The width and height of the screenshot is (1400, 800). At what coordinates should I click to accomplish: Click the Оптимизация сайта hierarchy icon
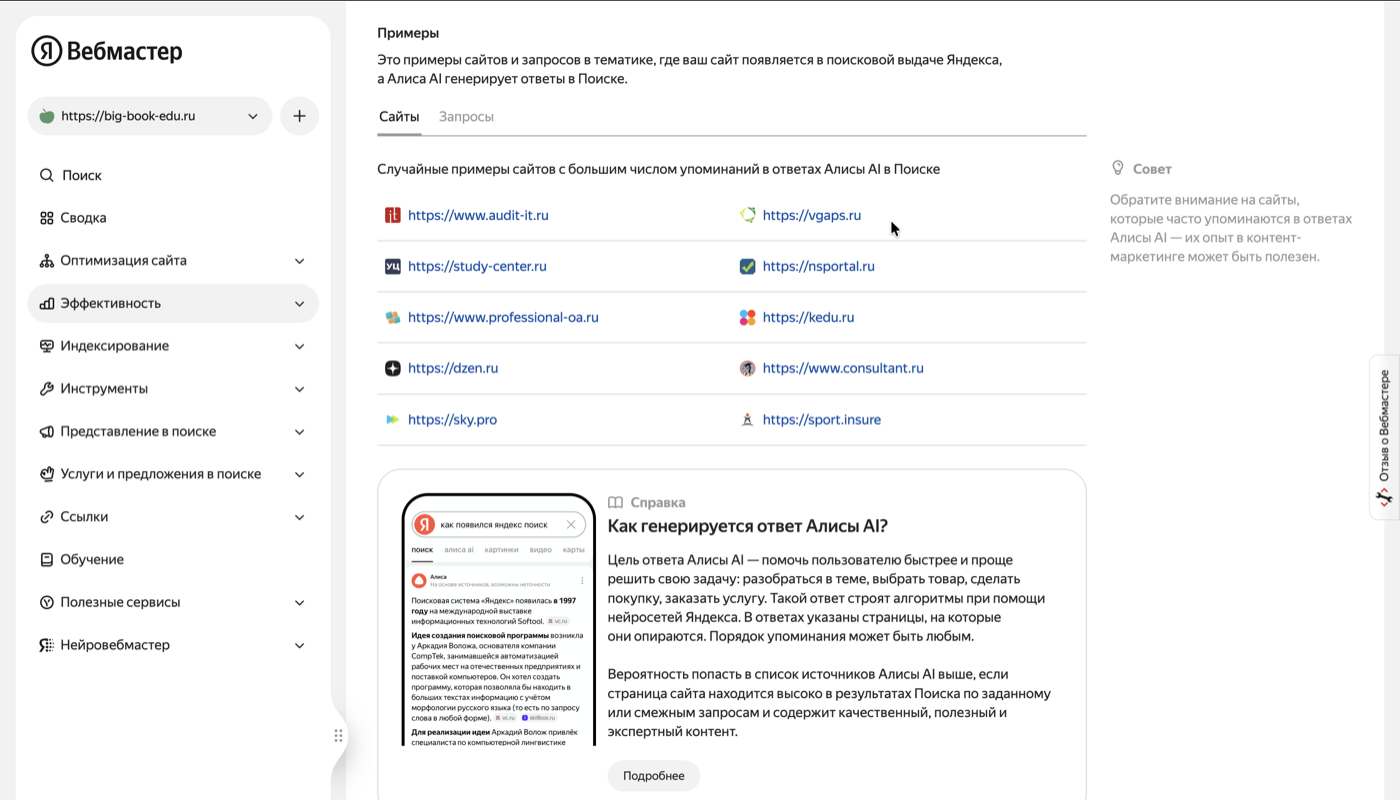tap(46, 261)
